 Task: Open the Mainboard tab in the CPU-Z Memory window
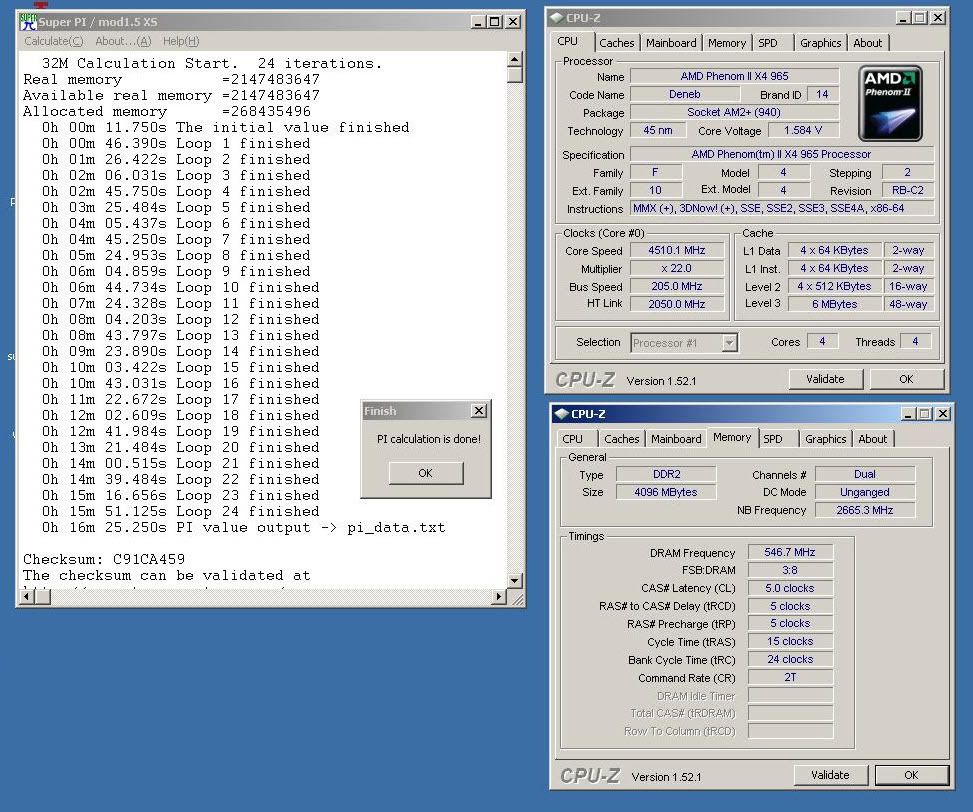click(x=676, y=439)
